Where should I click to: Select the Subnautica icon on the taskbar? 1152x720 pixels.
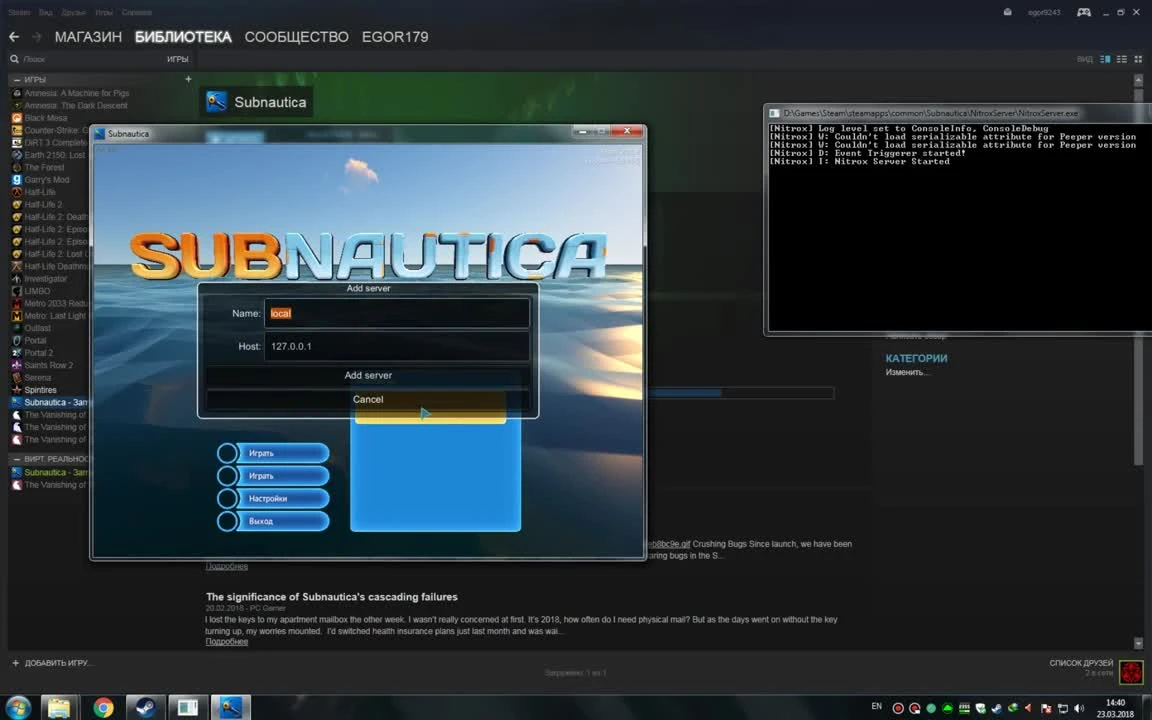click(230, 708)
